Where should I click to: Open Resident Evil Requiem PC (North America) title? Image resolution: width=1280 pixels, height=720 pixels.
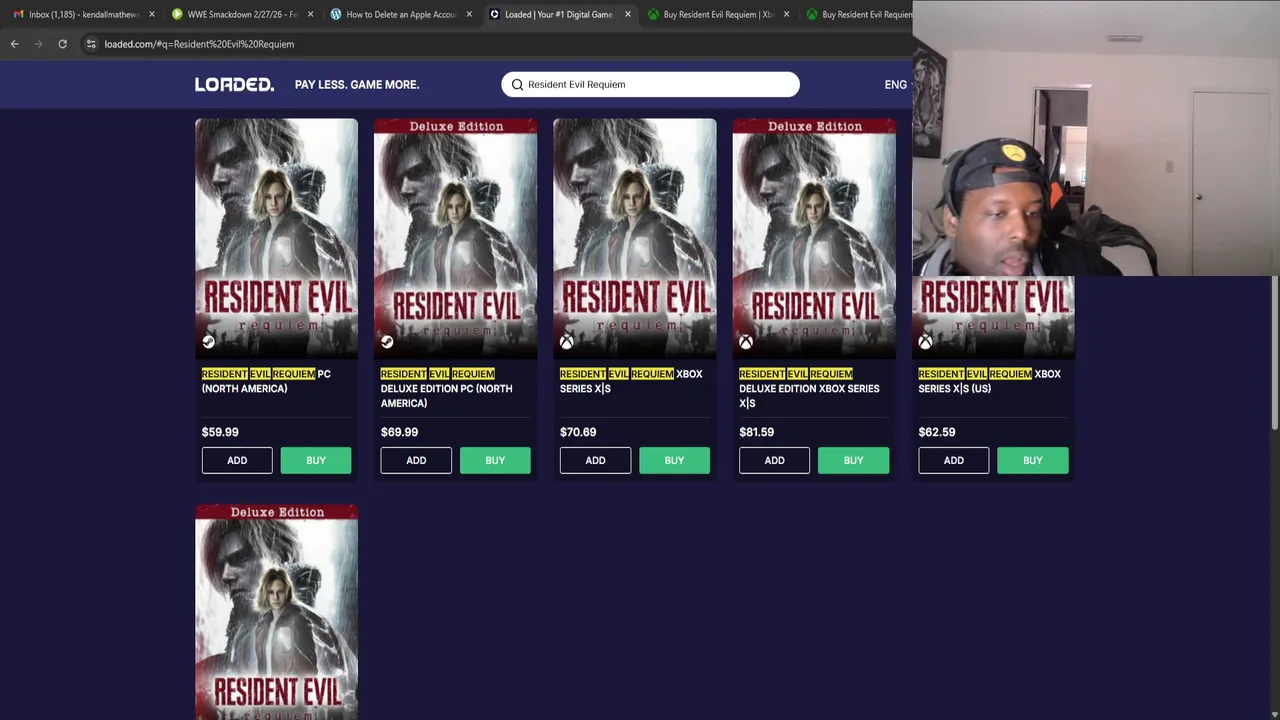tap(266, 381)
